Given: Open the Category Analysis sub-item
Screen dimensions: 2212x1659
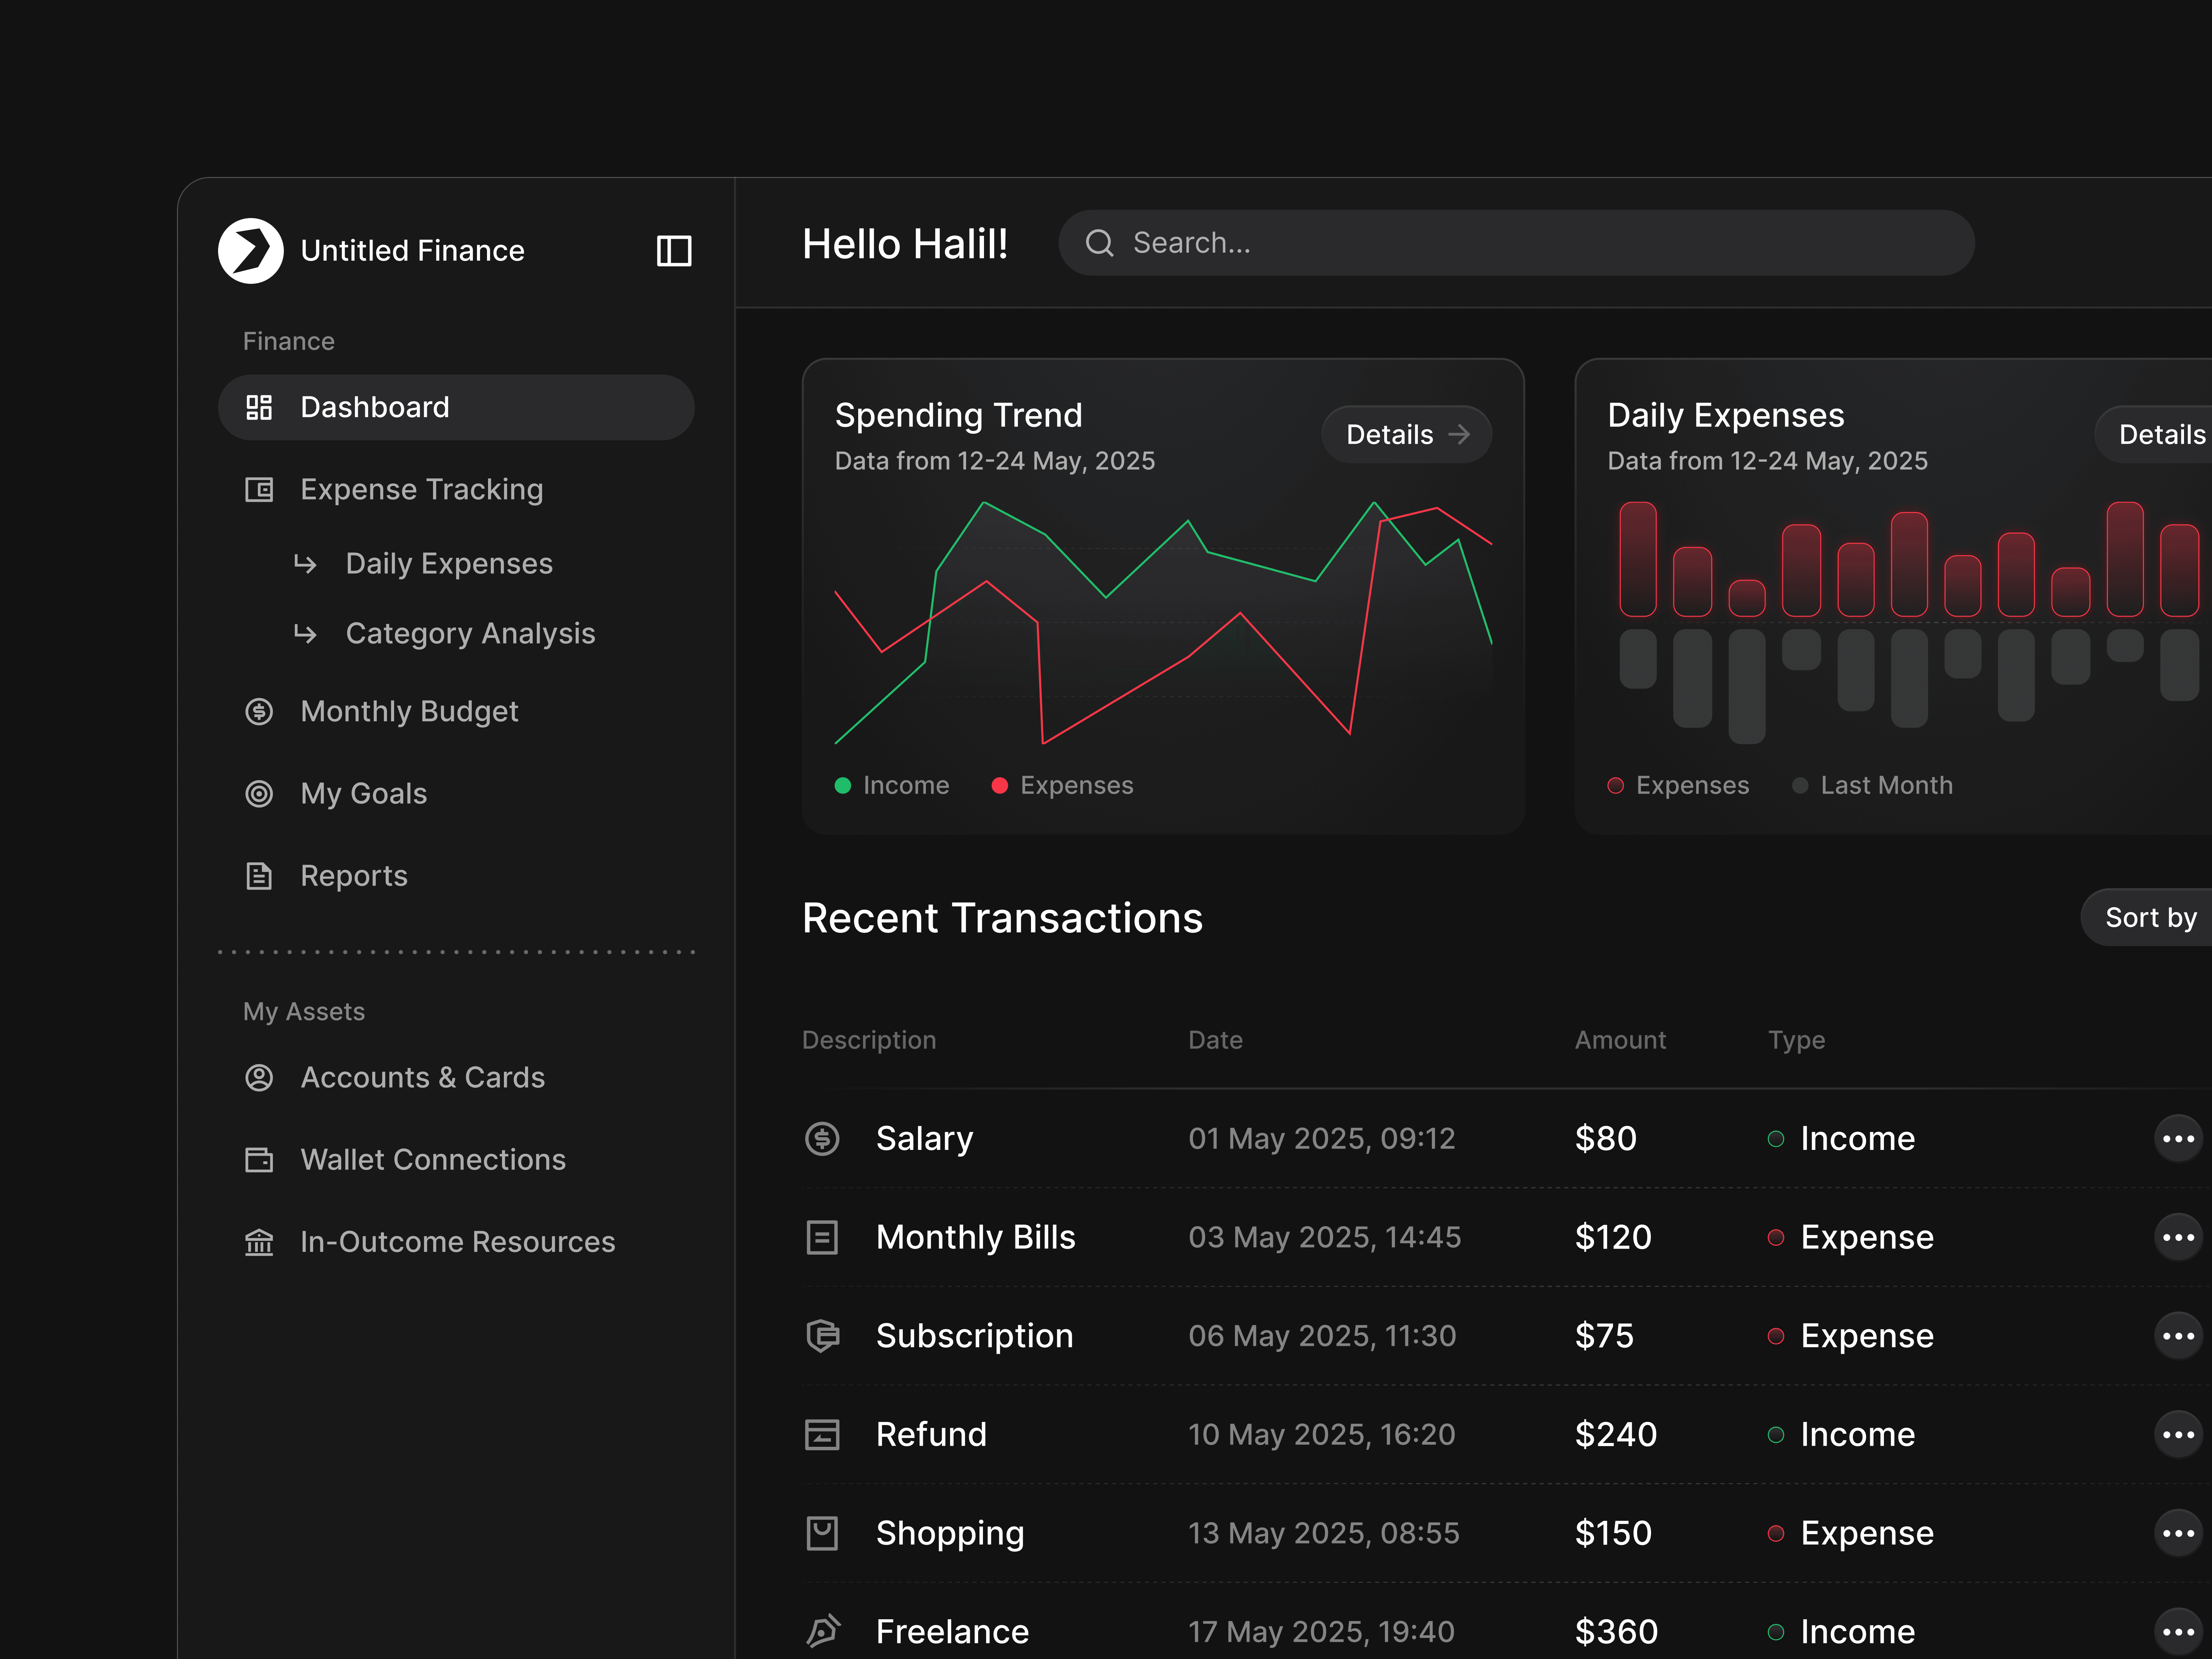Looking at the screenshot, I should 470,633.
